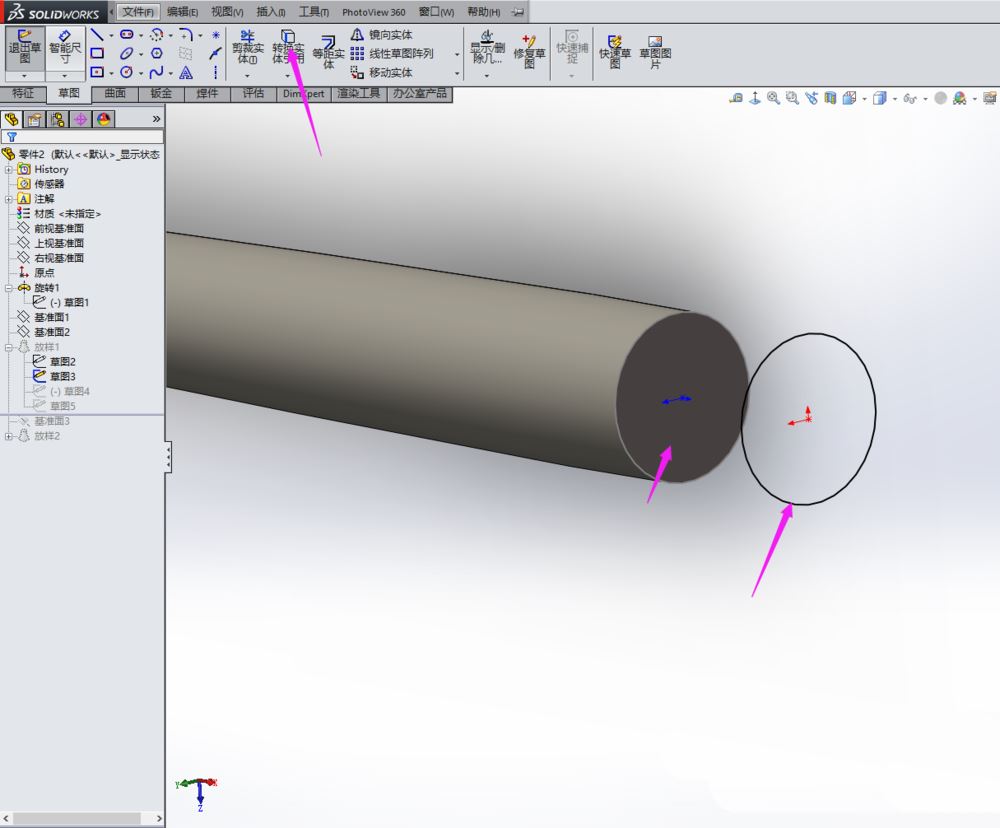Select 前视基准面 in the tree
1000x828 pixels.
[x=59, y=228]
